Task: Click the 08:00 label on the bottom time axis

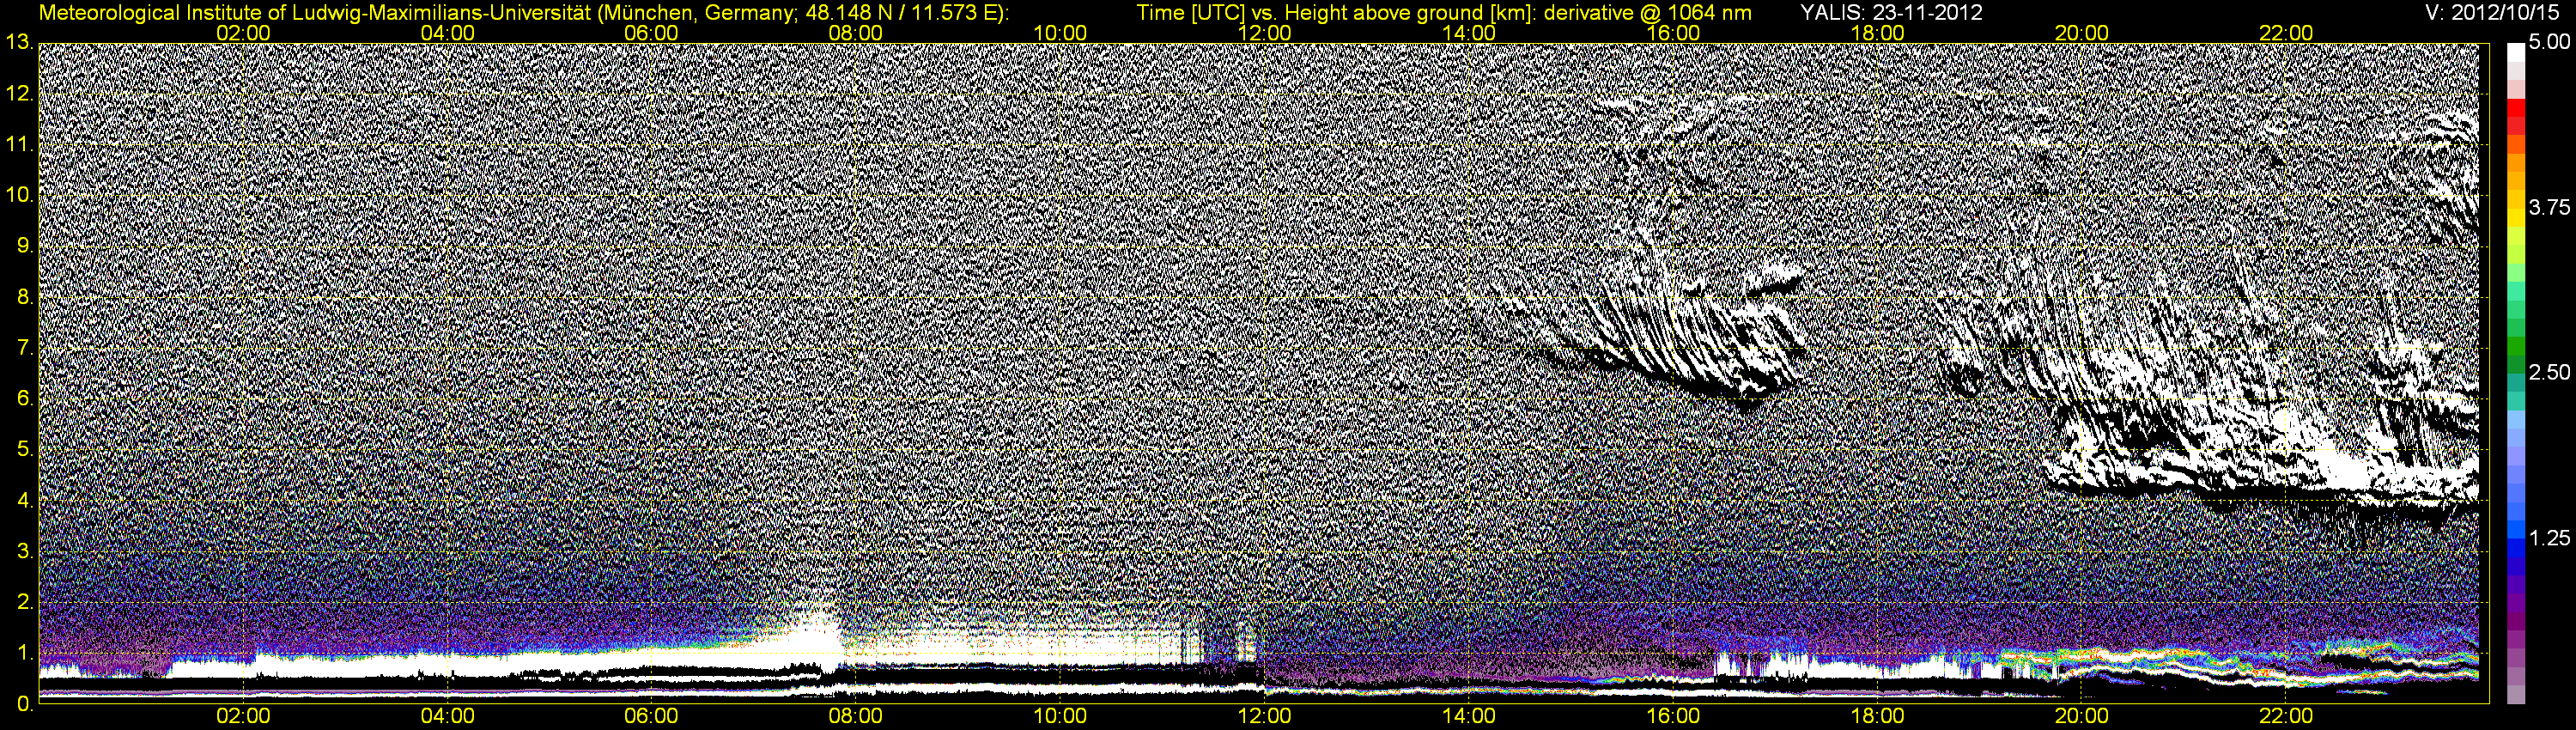Action: click(x=856, y=716)
